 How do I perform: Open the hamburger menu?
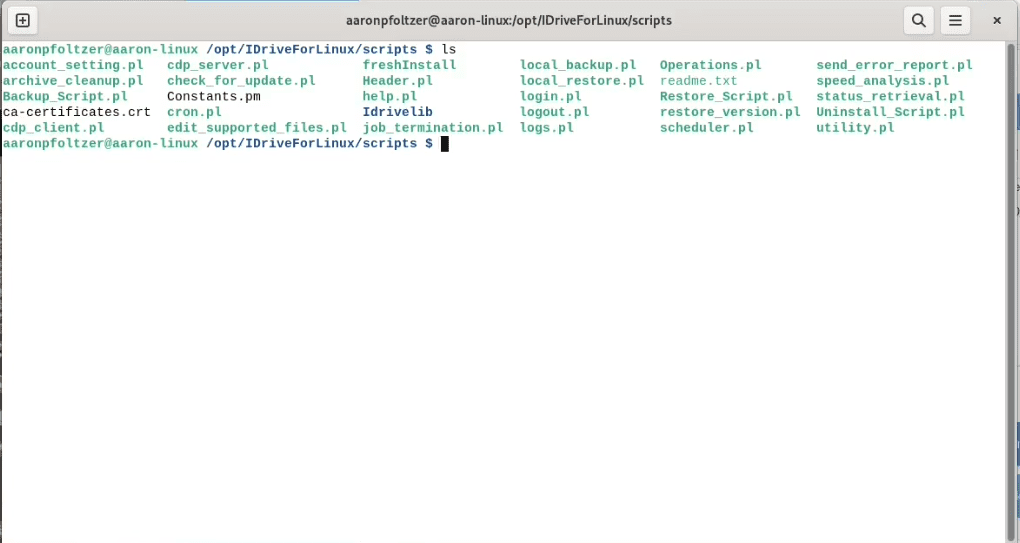pyautogui.click(x=955, y=20)
